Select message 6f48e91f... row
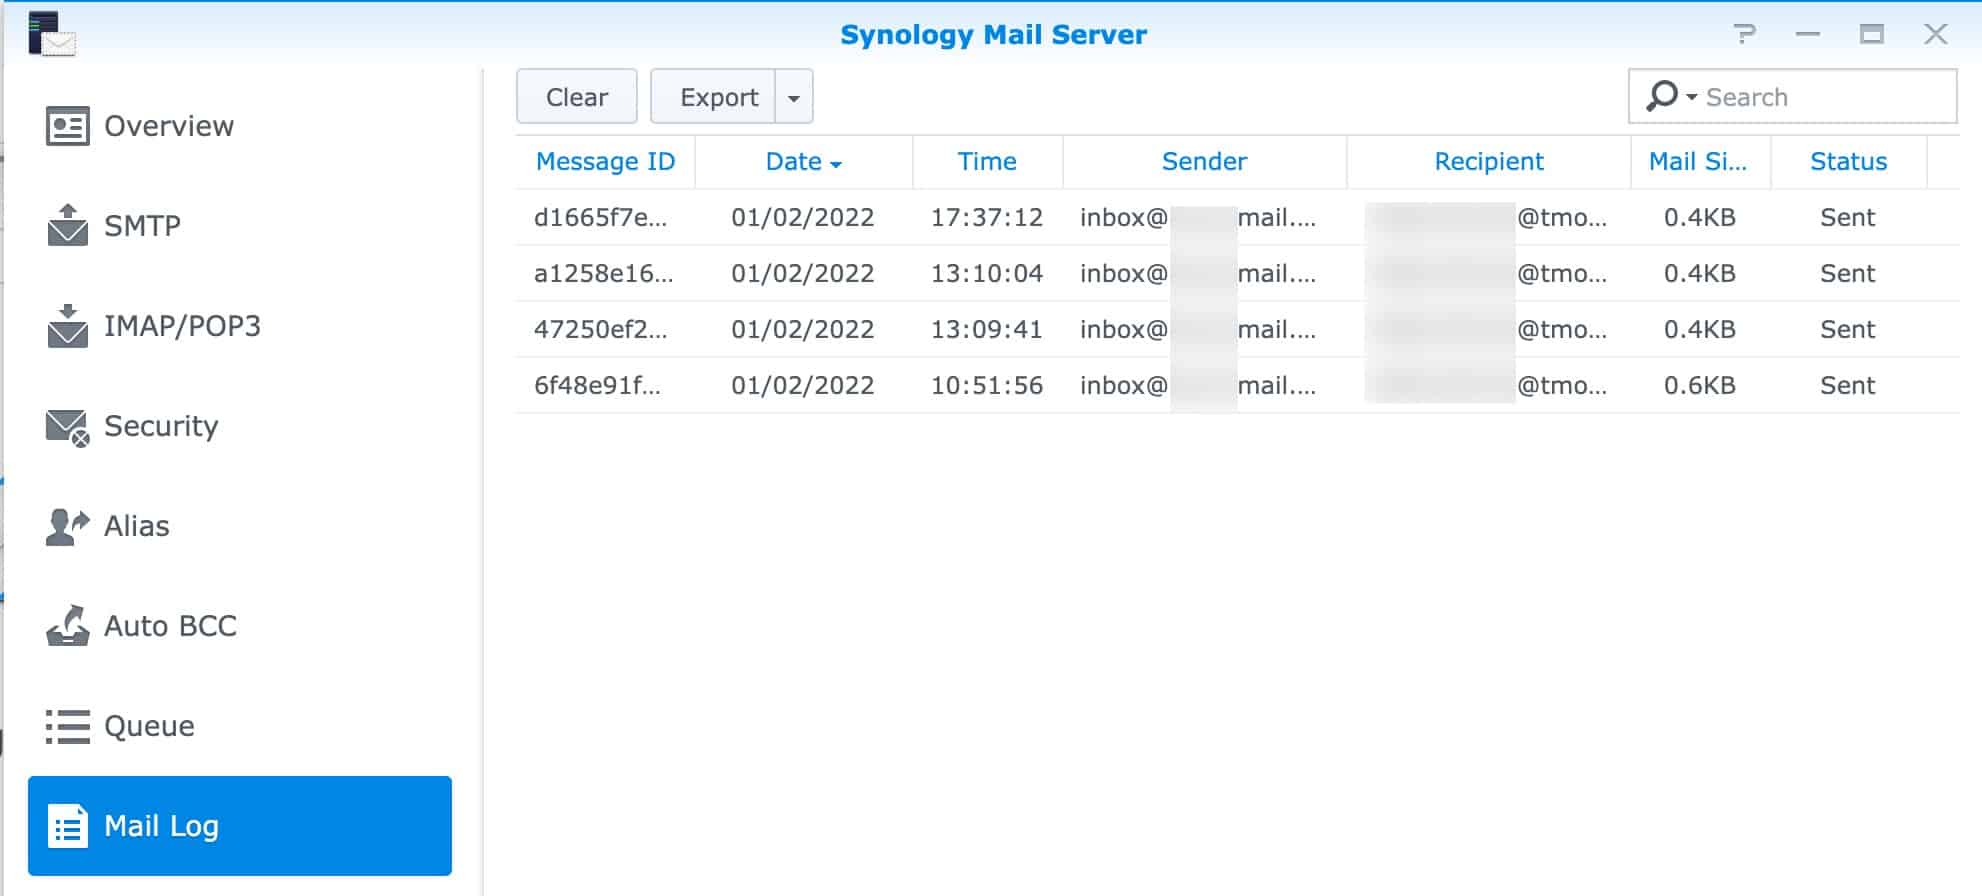 1237,385
